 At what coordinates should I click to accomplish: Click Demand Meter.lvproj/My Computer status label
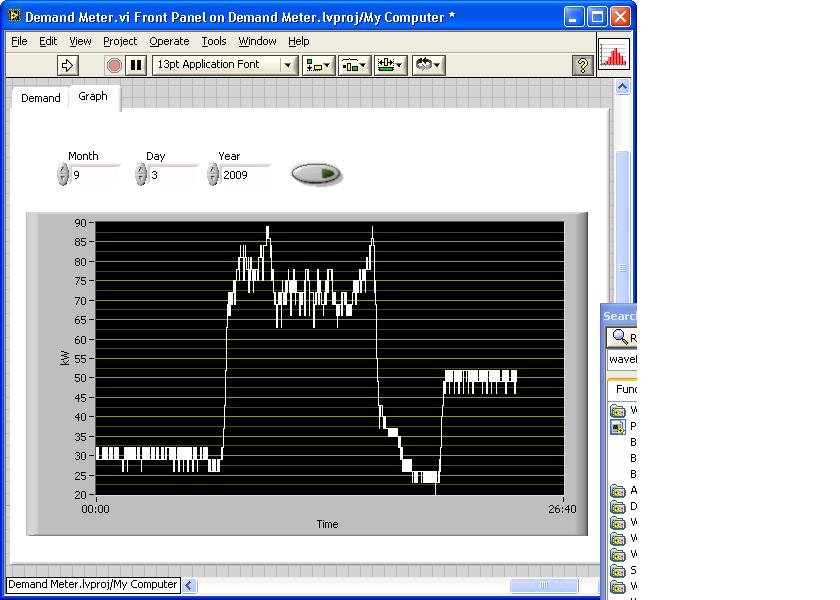pyautogui.click(x=93, y=584)
